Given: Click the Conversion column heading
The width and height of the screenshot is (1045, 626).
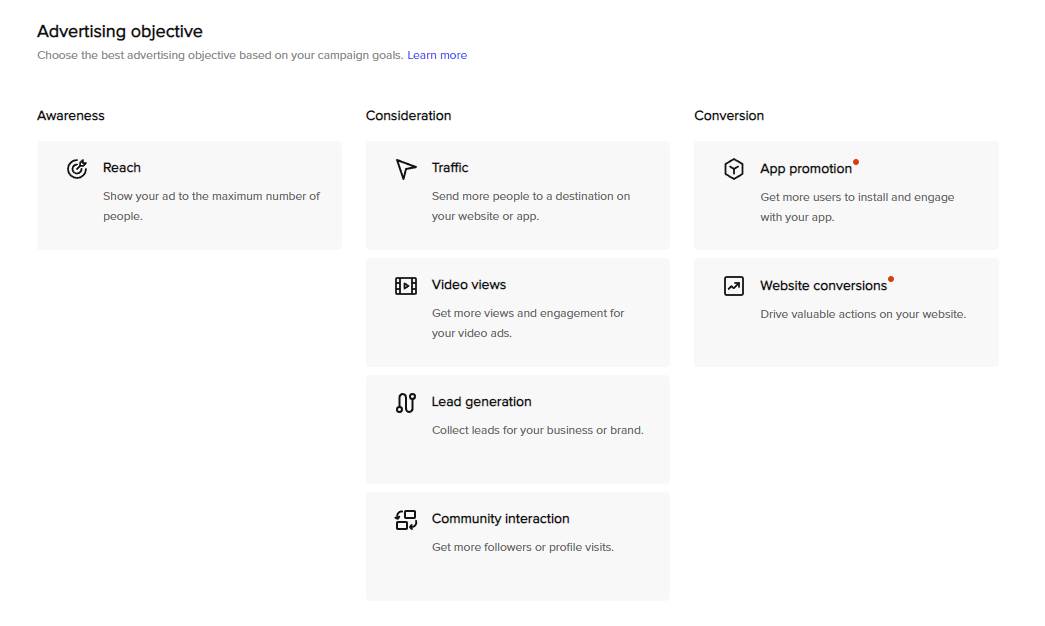Looking at the screenshot, I should [x=729, y=115].
